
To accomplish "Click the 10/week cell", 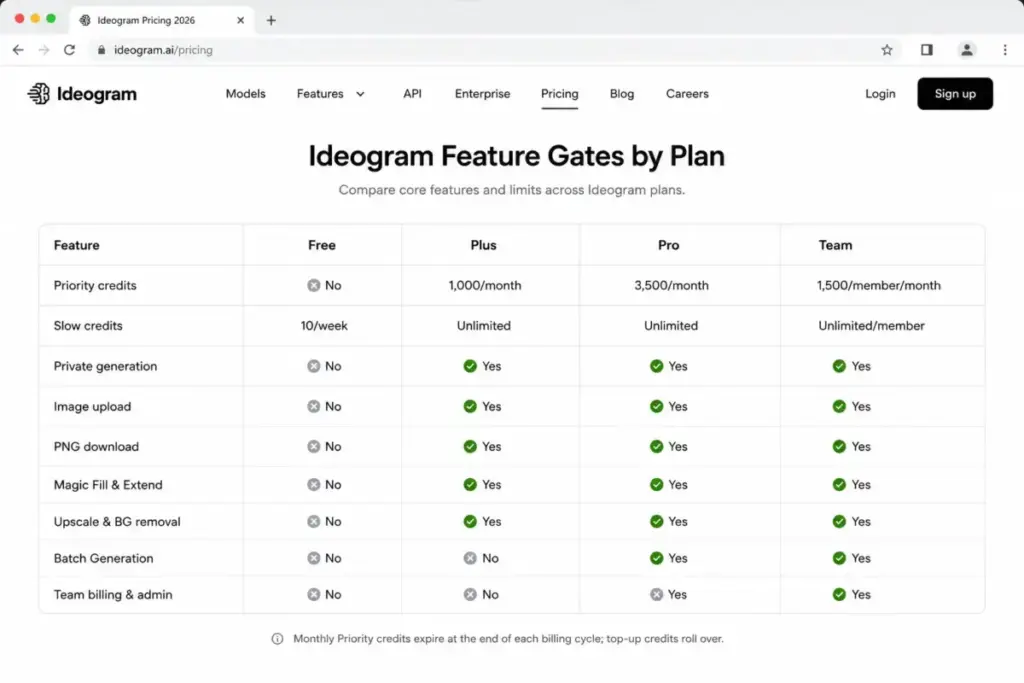I will pos(324,325).
